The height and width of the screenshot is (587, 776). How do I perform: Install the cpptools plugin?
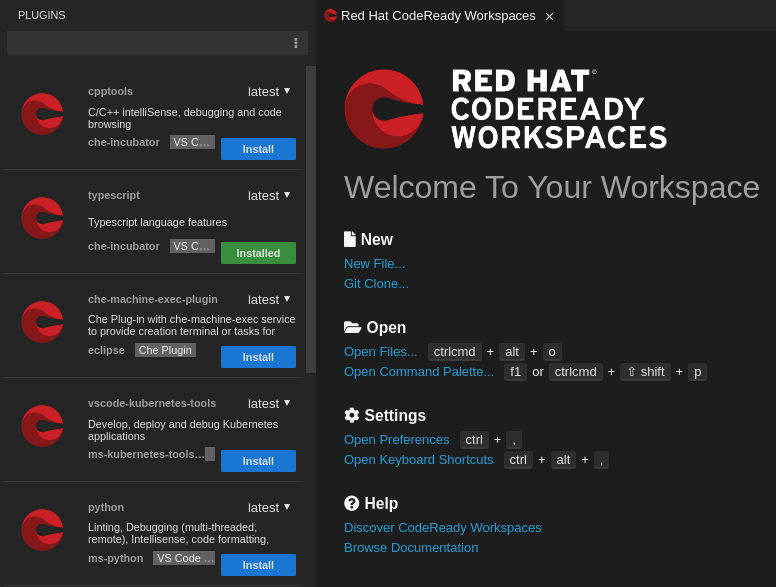pos(258,149)
